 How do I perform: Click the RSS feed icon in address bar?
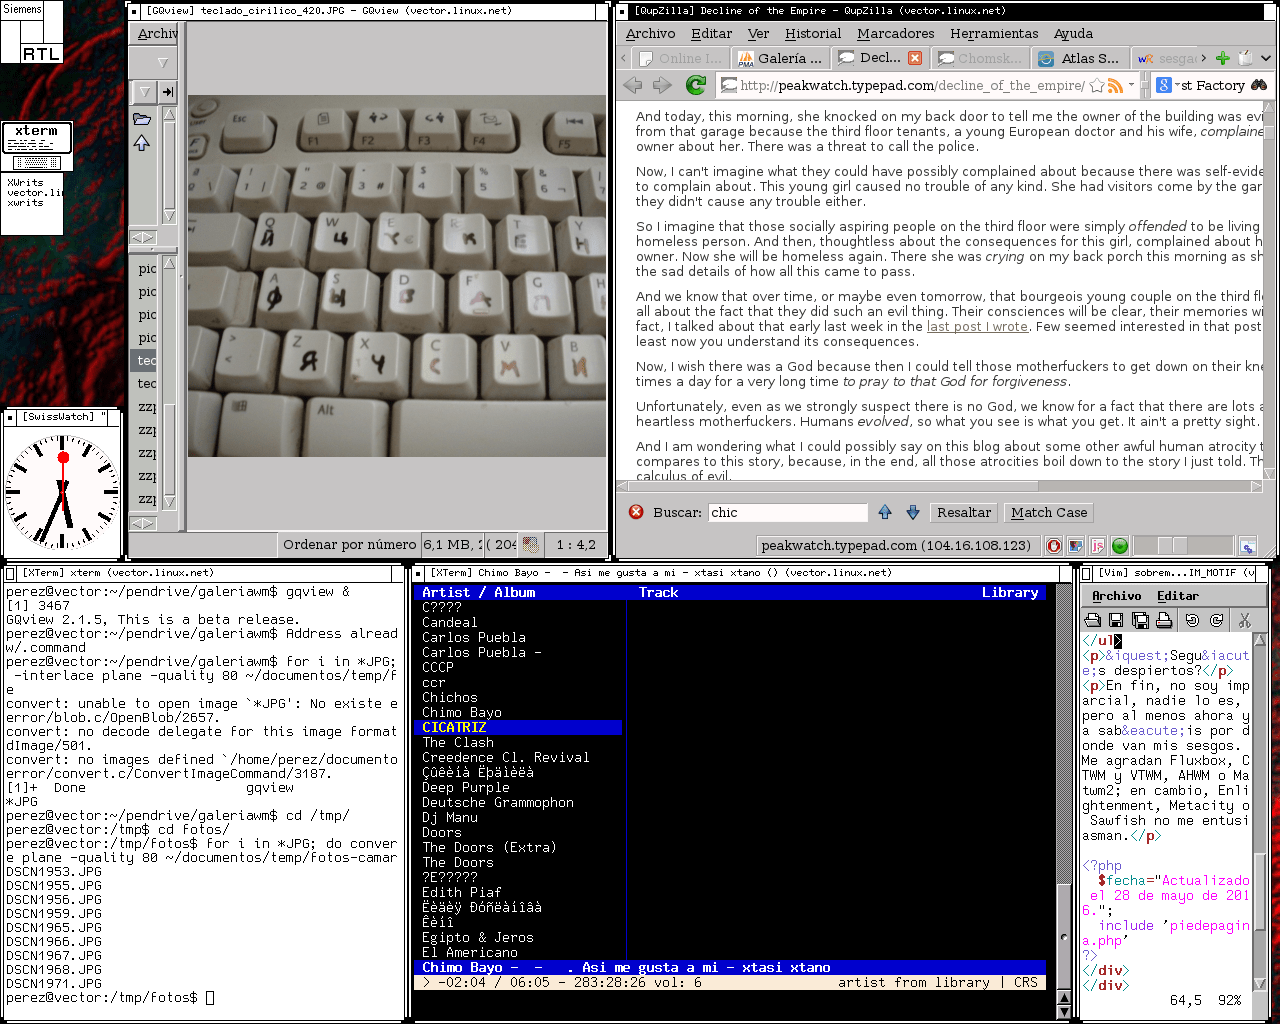tap(1114, 86)
